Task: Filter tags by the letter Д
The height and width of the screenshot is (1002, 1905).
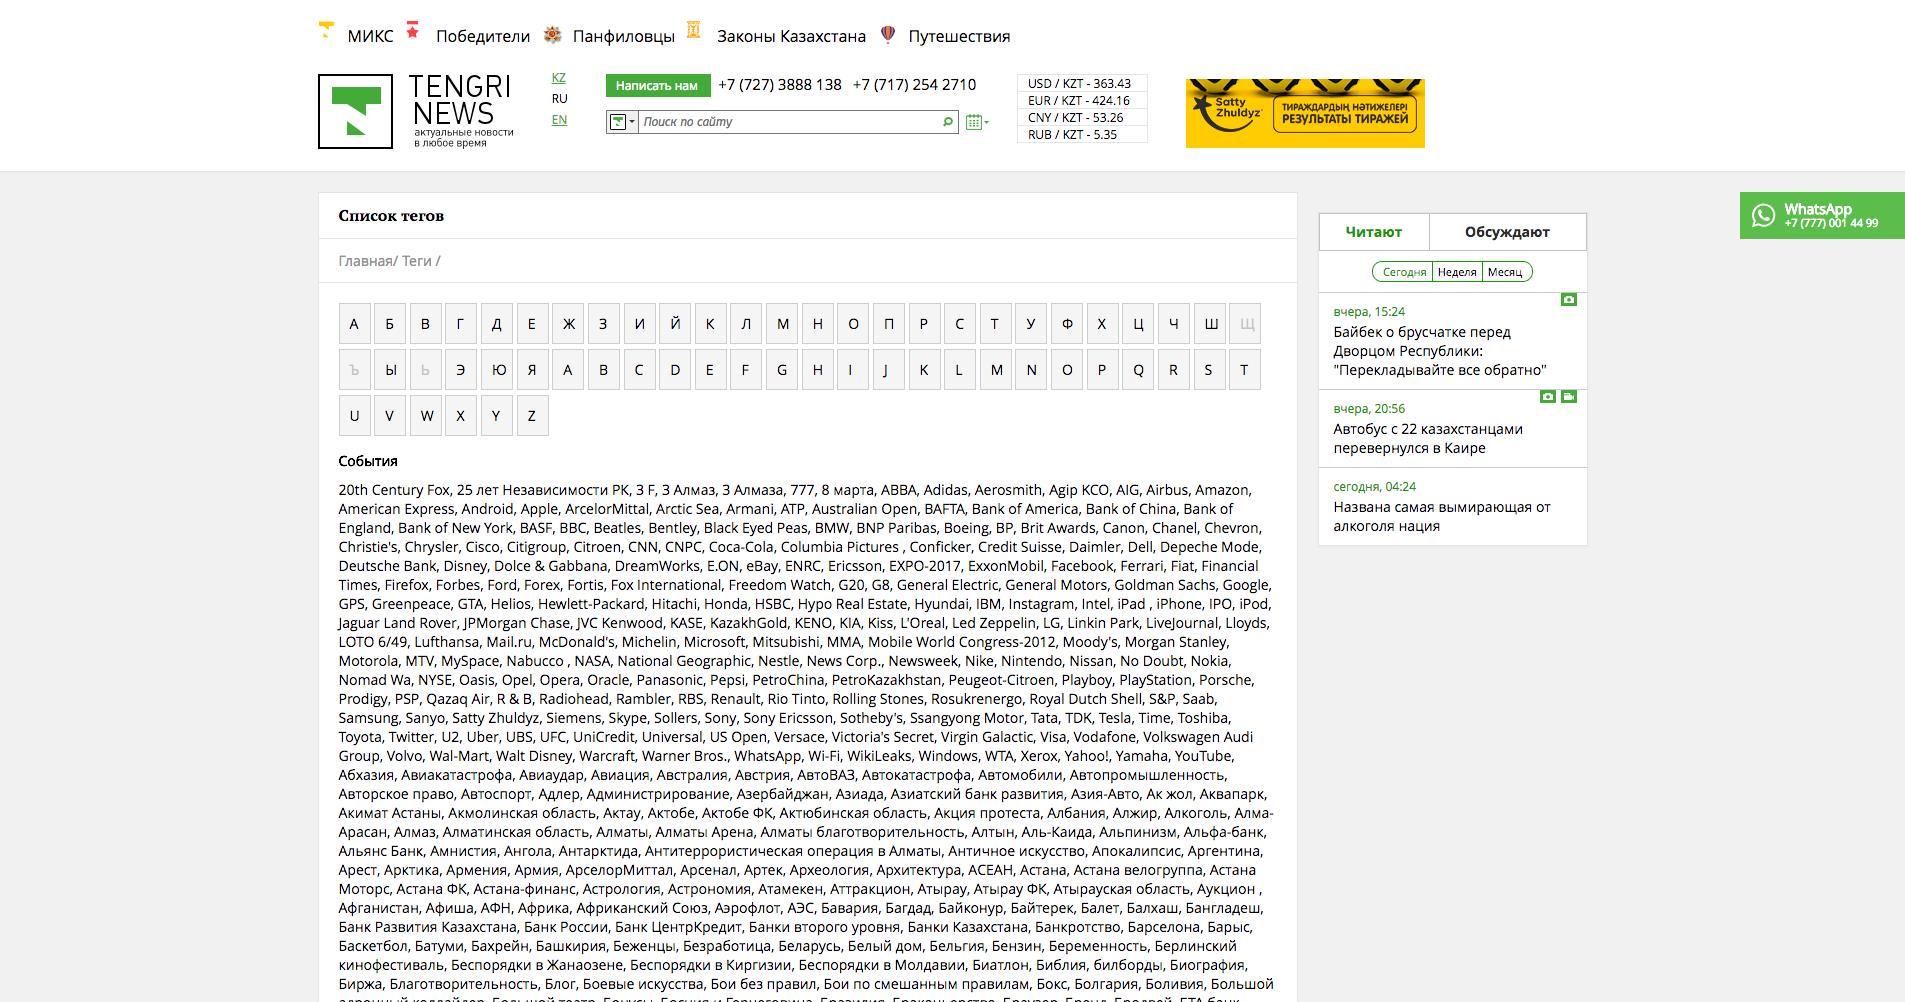Action: click(x=497, y=324)
